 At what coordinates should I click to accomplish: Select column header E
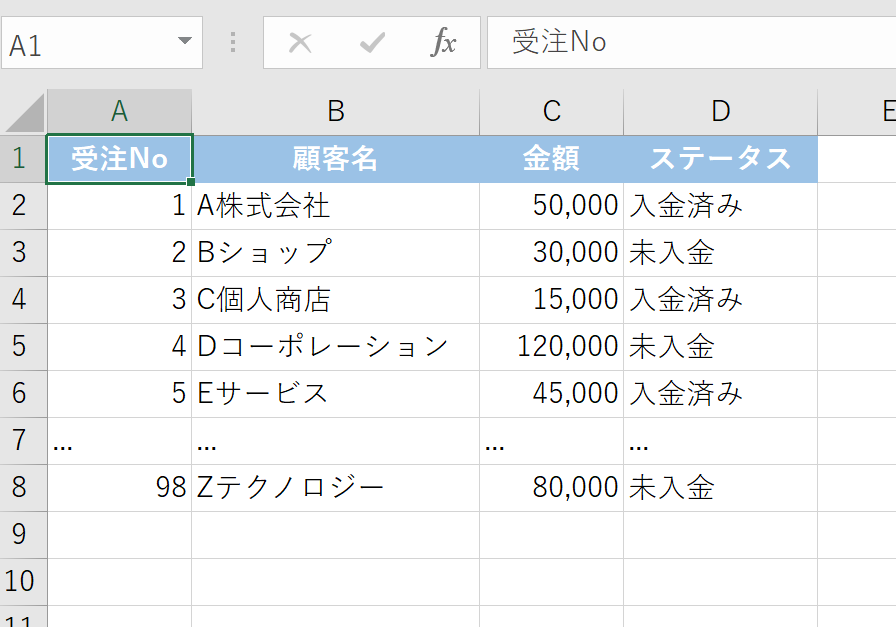click(877, 110)
